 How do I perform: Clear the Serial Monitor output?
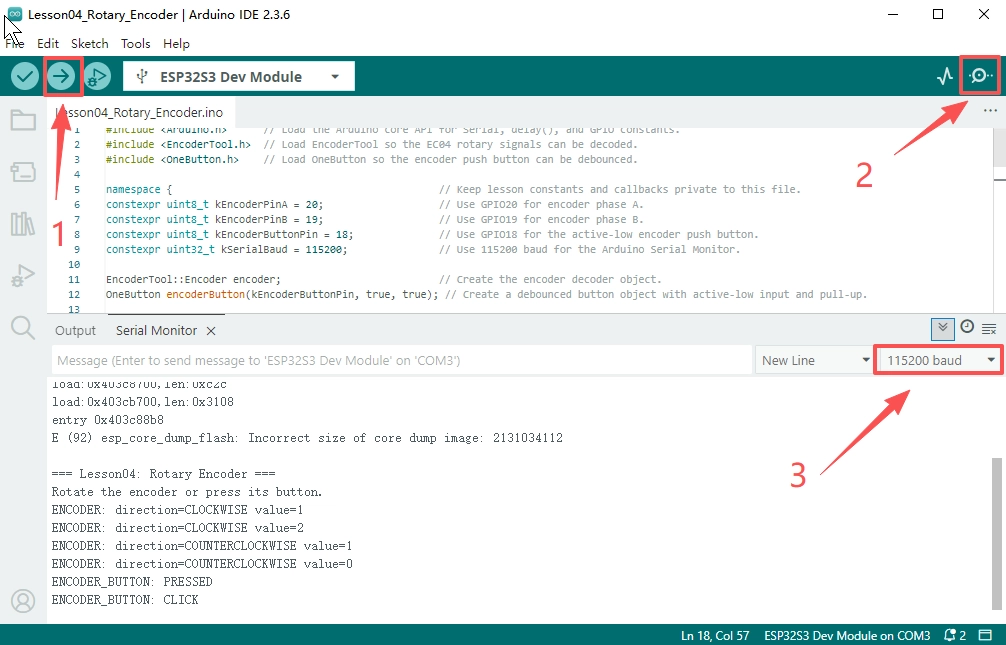(989, 329)
